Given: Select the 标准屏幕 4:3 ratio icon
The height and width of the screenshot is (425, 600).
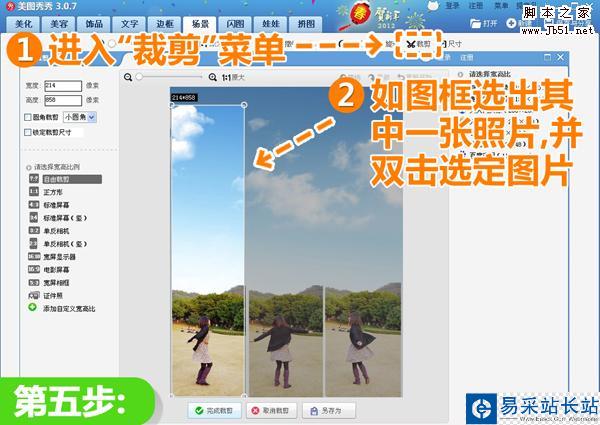Looking at the screenshot, I should [x=34, y=205].
